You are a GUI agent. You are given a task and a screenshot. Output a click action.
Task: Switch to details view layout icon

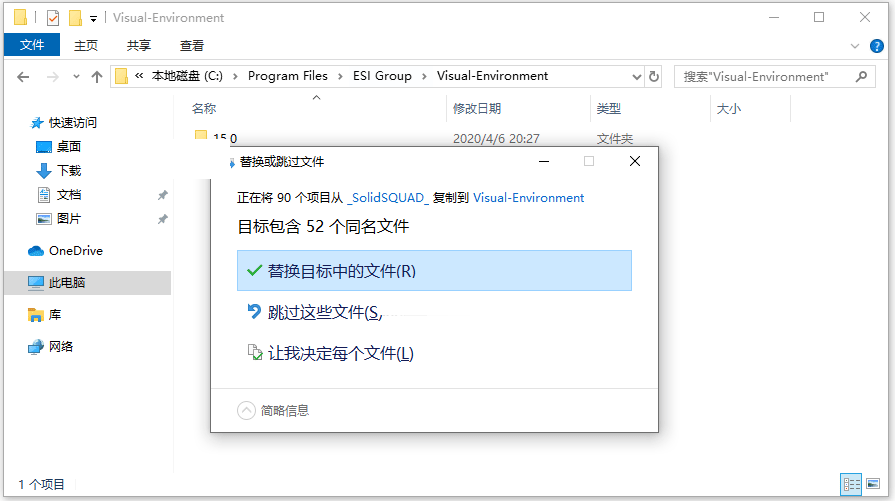[x=851, y=484]
